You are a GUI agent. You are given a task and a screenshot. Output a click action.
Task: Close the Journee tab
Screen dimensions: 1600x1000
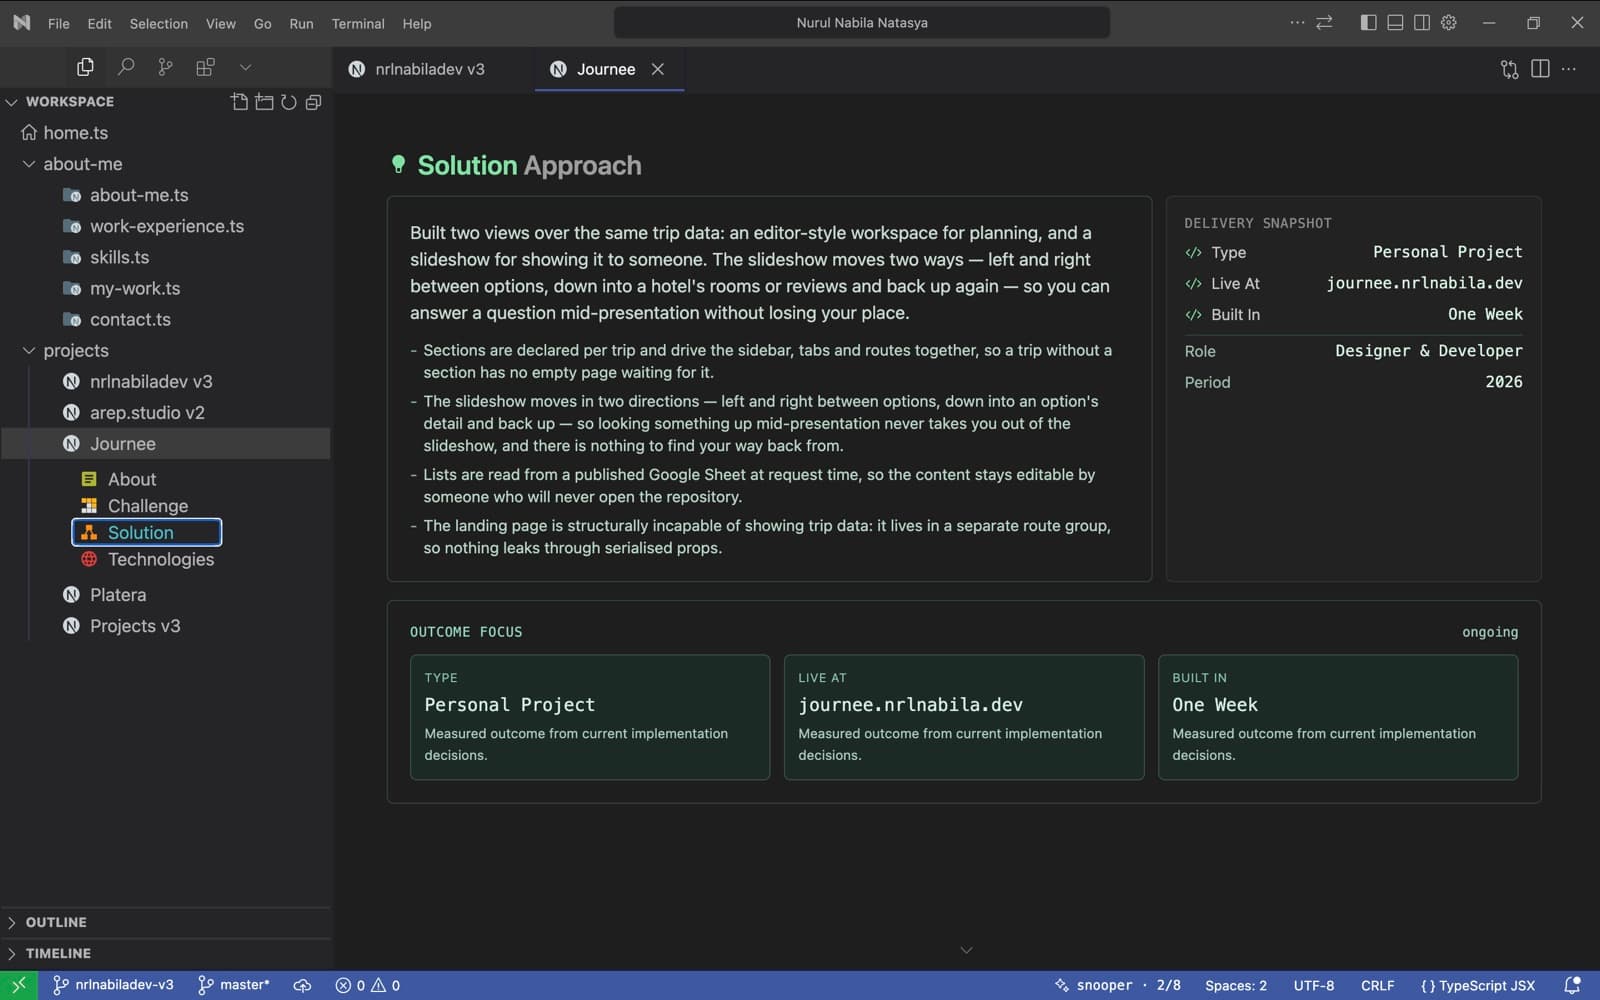click(658, 69)
